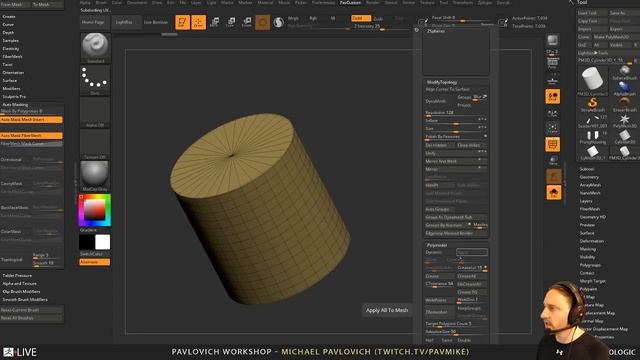Viewport: 640px width, 360px height.
Task: Enable the Zadd mode
Action: point(361,18)
